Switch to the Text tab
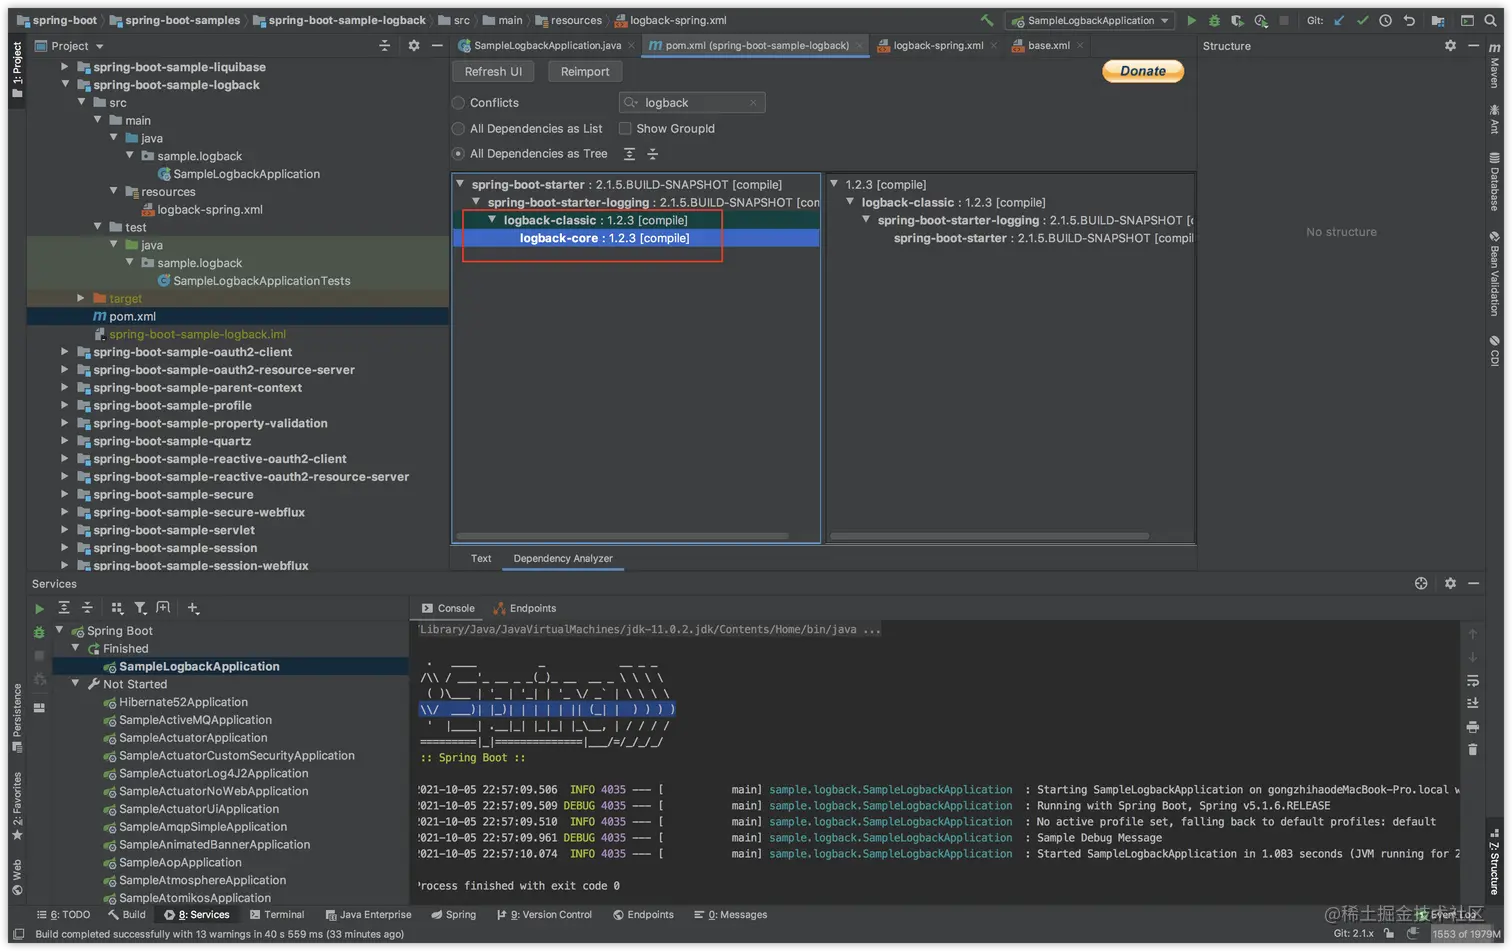Viewport: 1512px width, 951px height. [x=481, y=559]
